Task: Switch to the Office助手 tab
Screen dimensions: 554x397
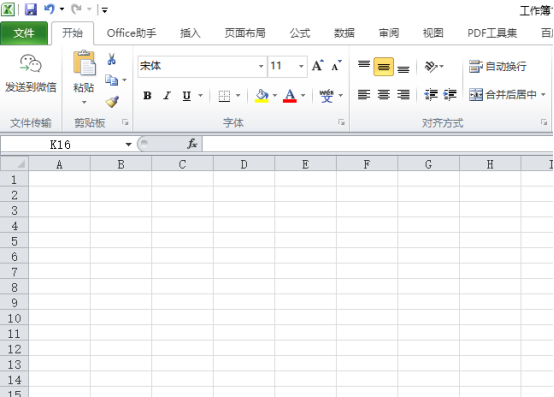Action: [131, 33]
